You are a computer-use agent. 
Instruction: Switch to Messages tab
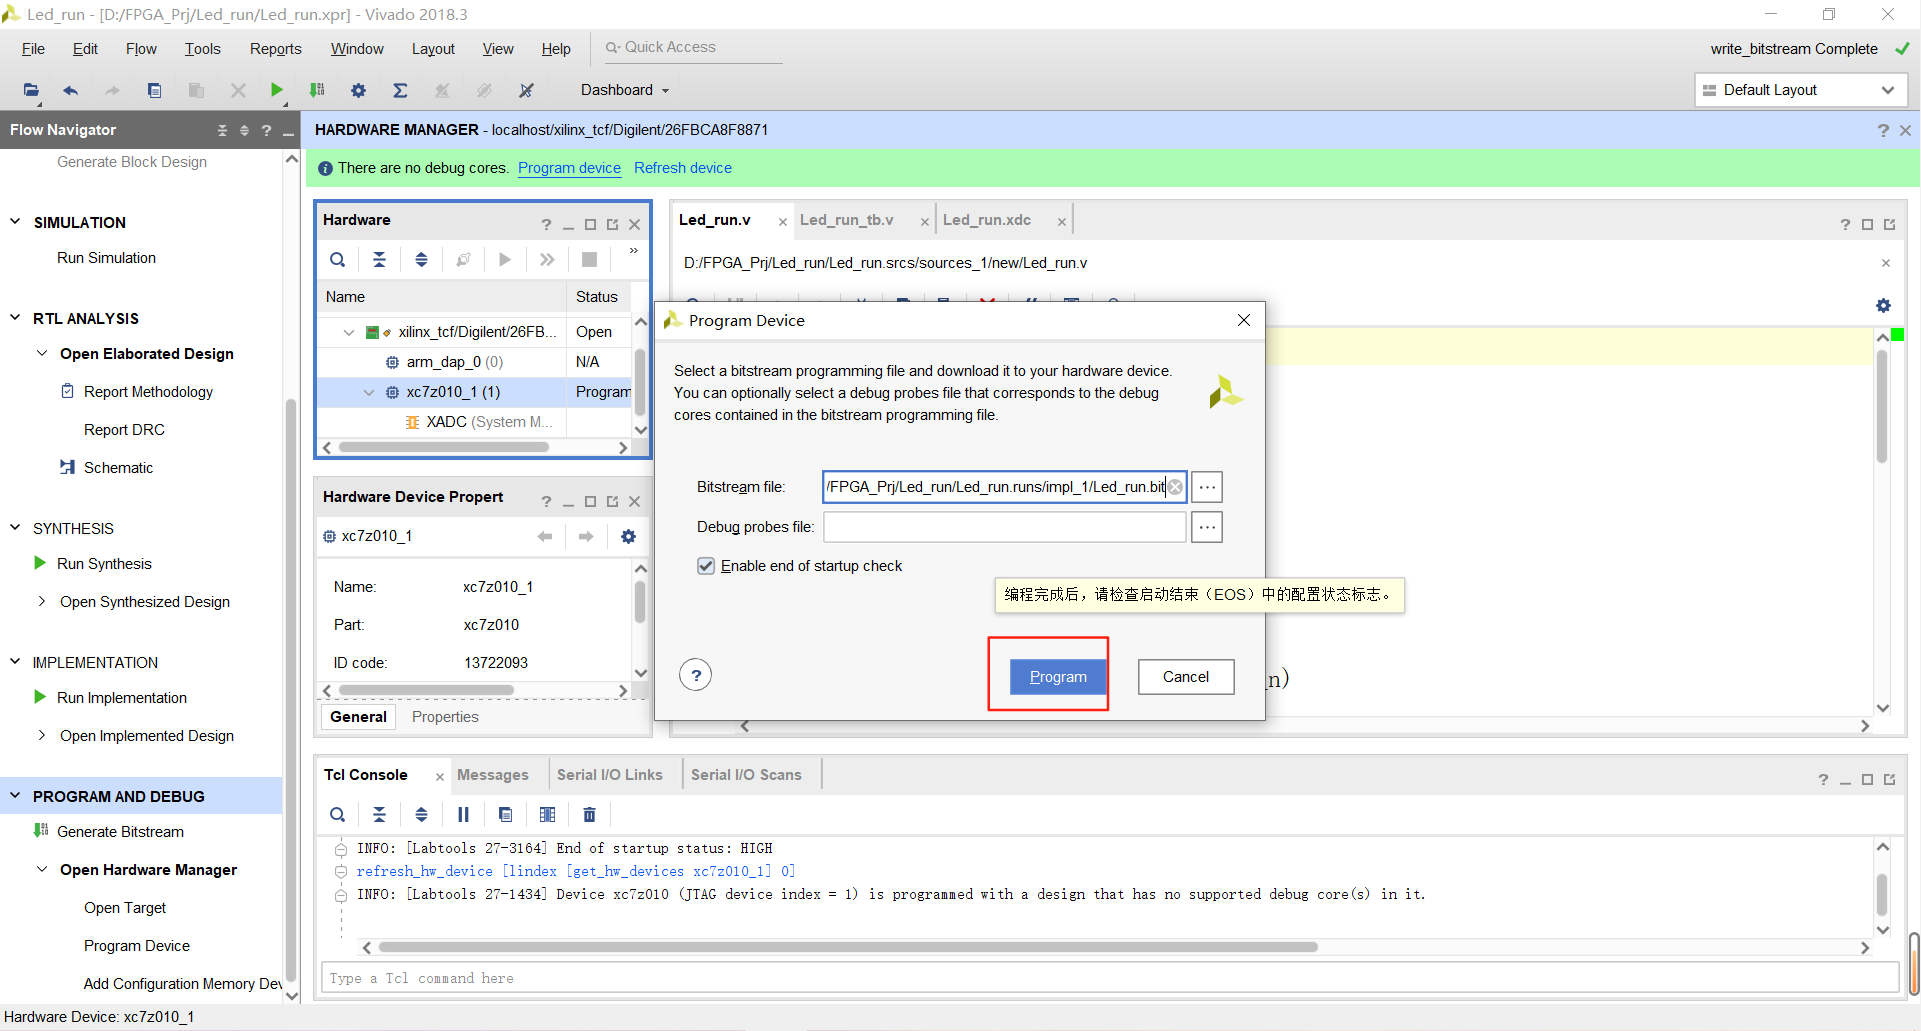tap(492, 775)
